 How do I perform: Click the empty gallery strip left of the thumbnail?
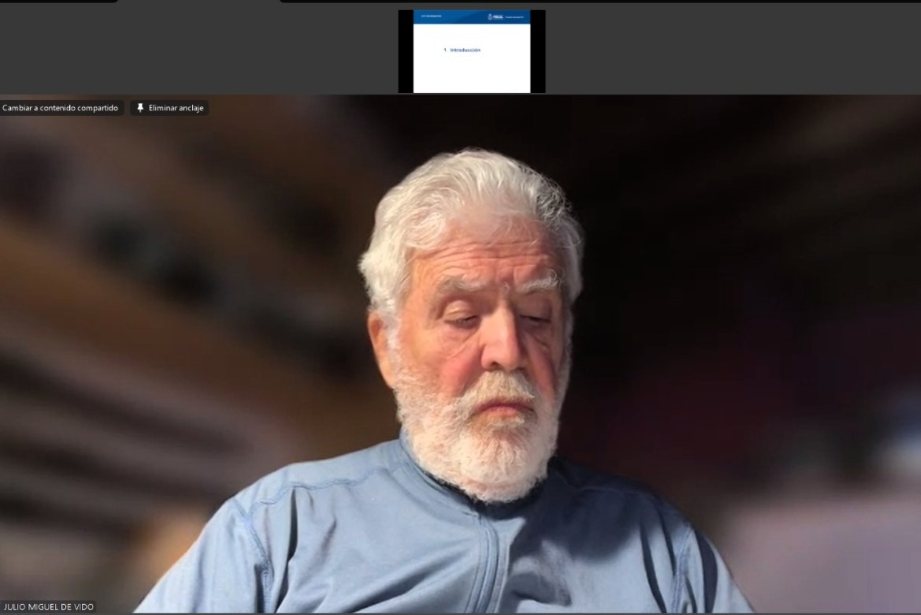(x=200, y=50)
